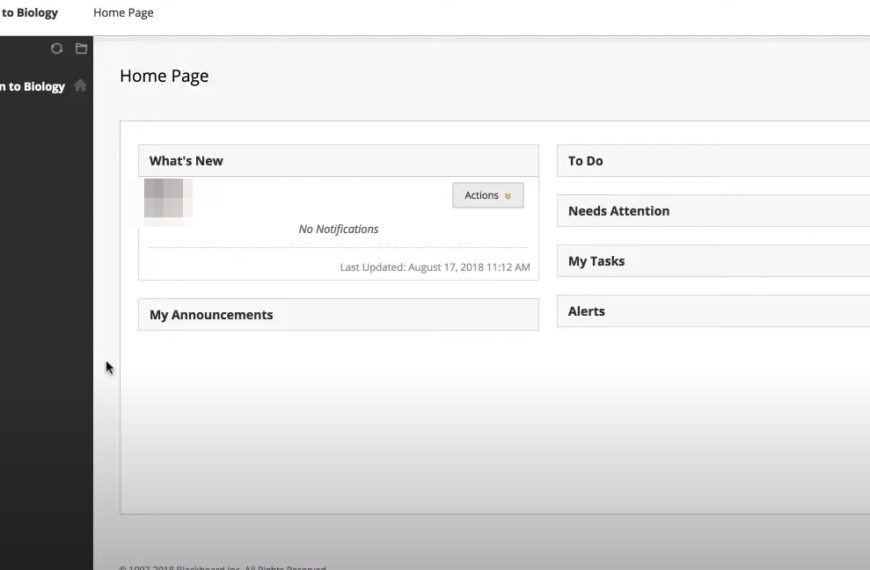Click the empty dark course menu area
870x570 pixels.
tap(46, 300)
